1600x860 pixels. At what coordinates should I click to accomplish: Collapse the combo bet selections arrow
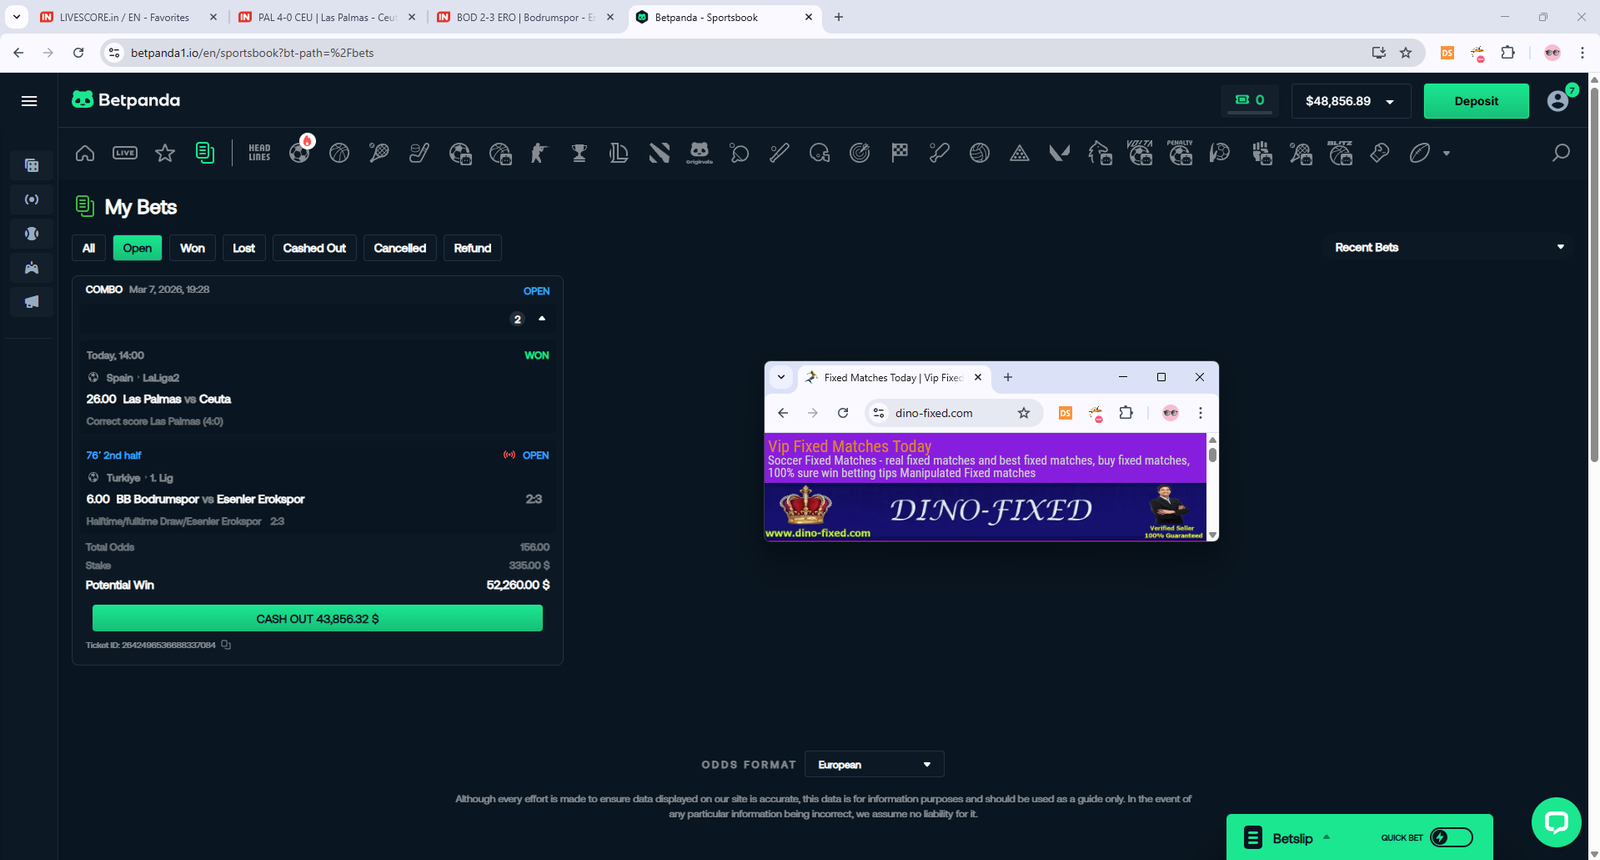pos(542,319)
